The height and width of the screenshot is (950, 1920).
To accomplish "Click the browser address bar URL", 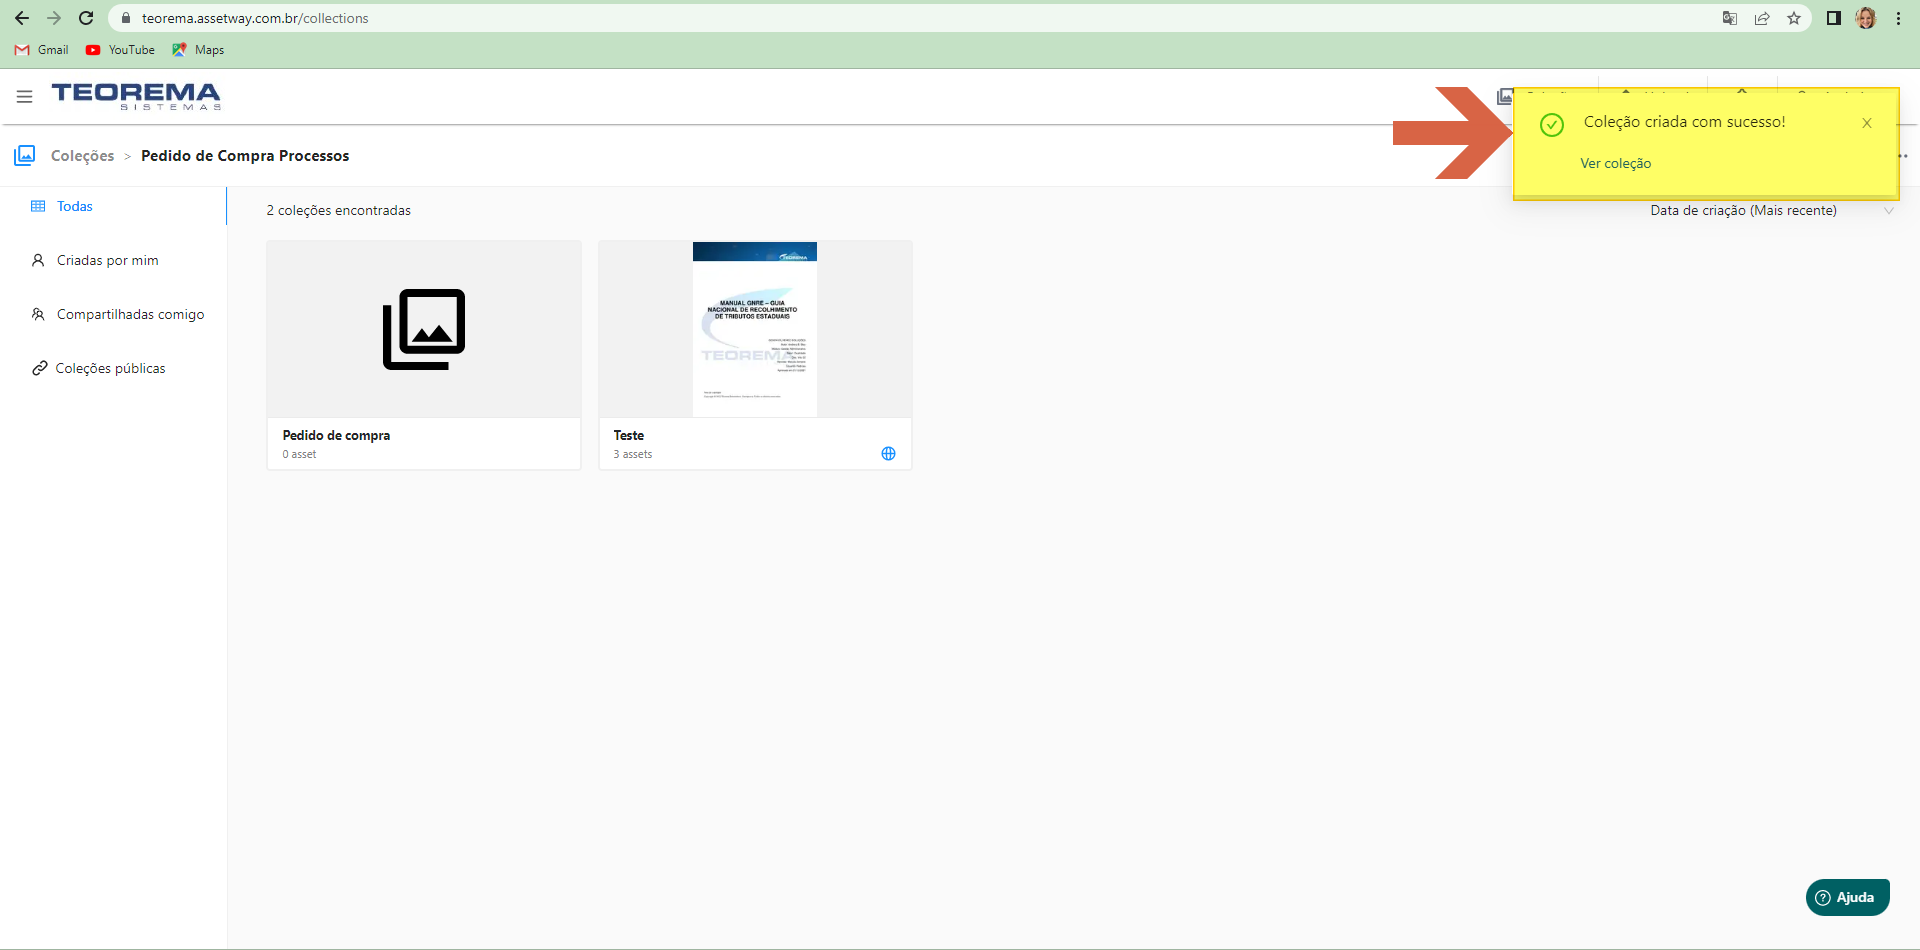I will 255,18.
